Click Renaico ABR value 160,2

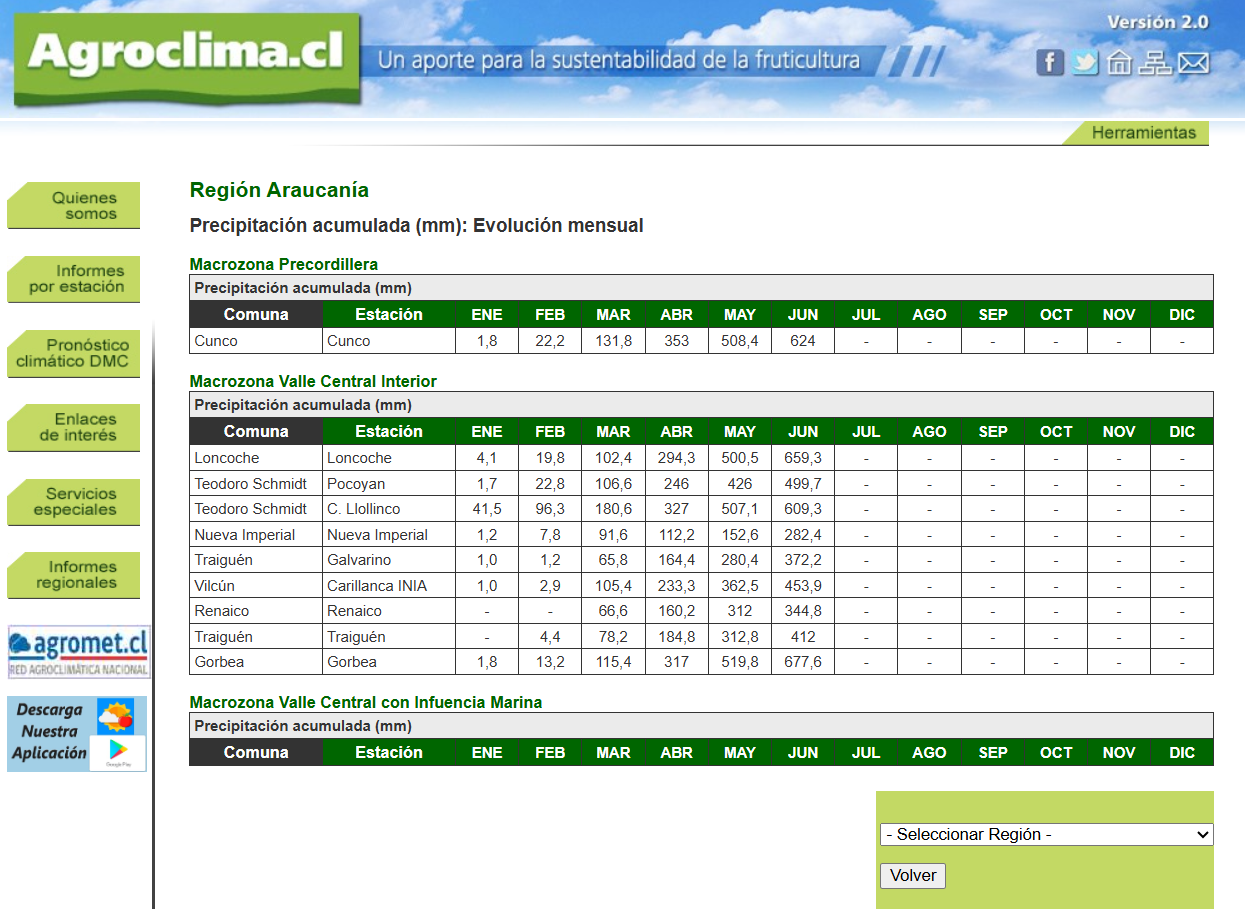click(x=677, y=611)
